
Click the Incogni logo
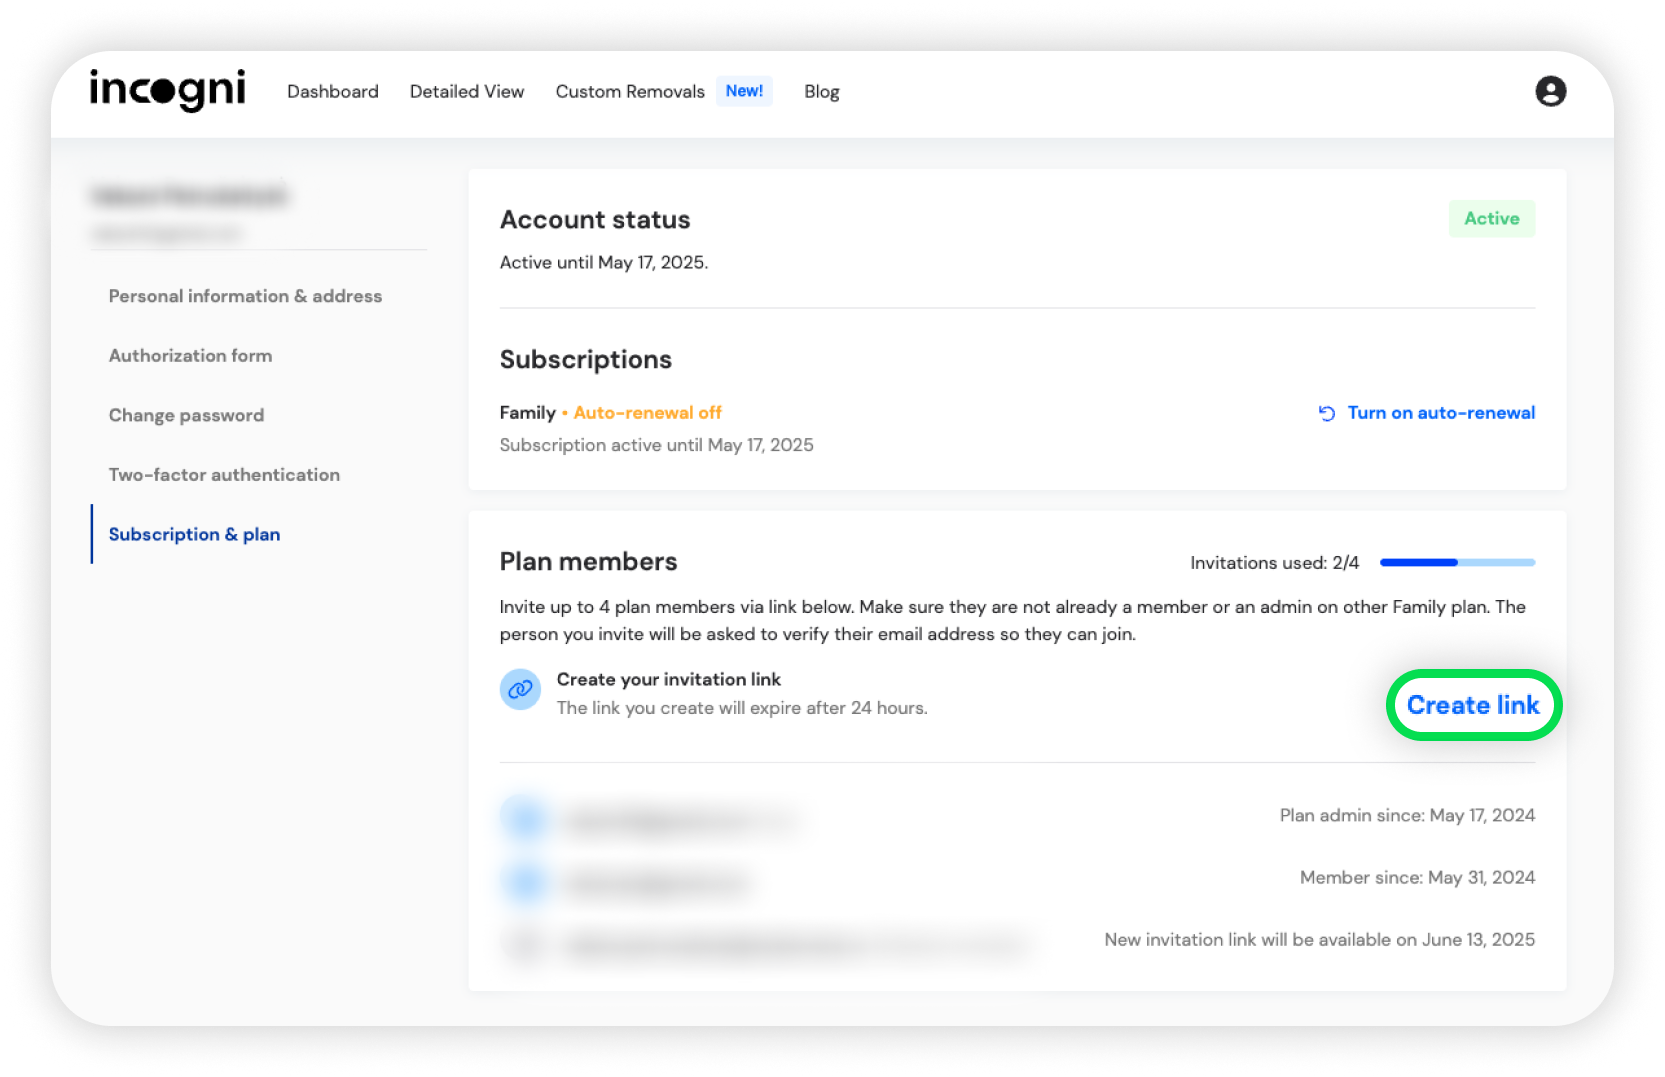(167, 90)
